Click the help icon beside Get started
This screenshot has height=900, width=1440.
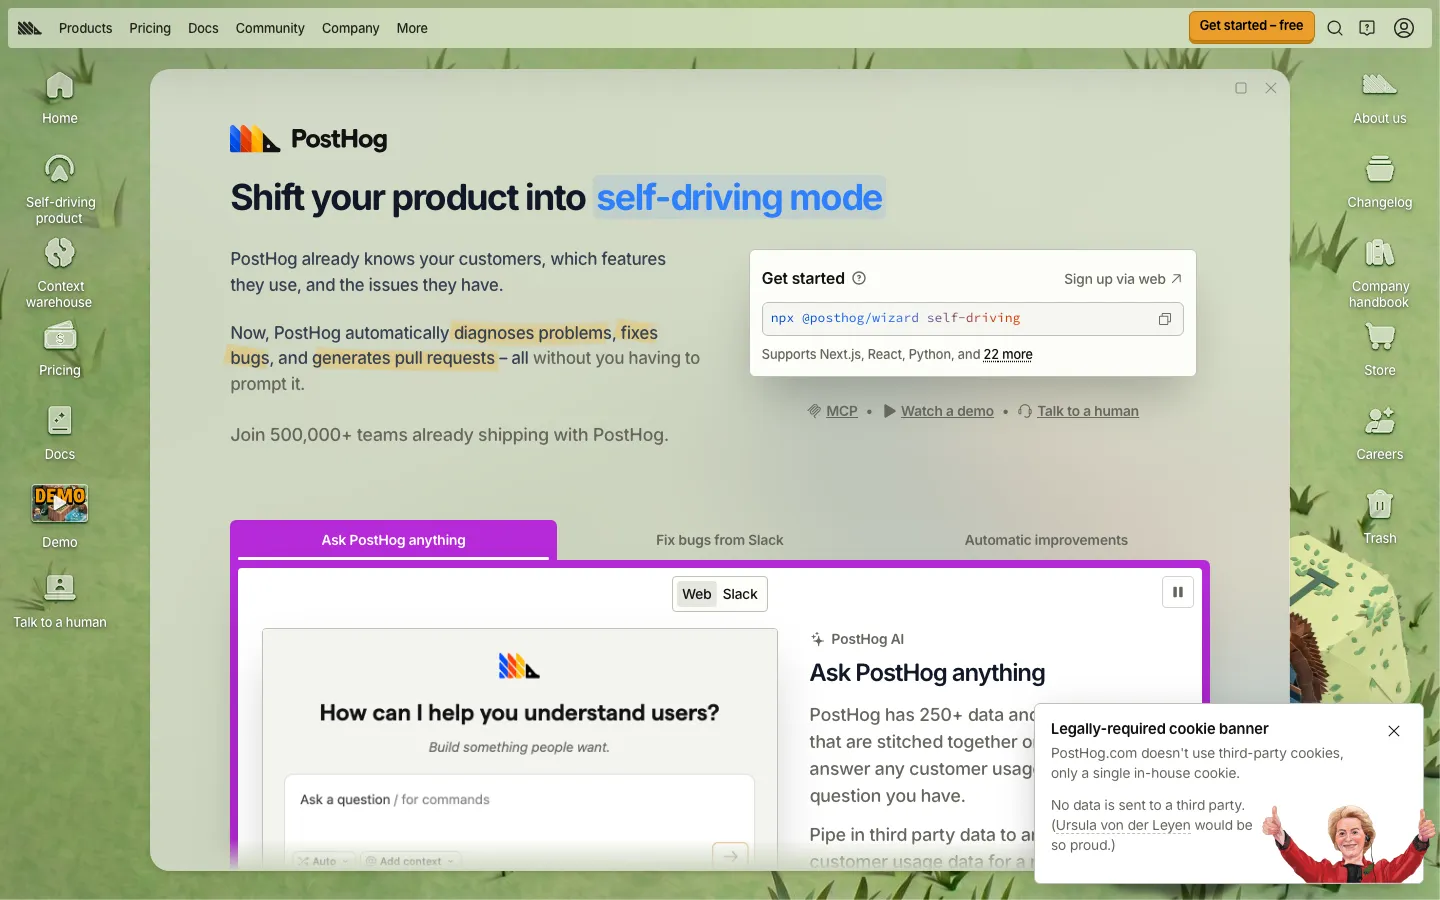tap(859, 278)
